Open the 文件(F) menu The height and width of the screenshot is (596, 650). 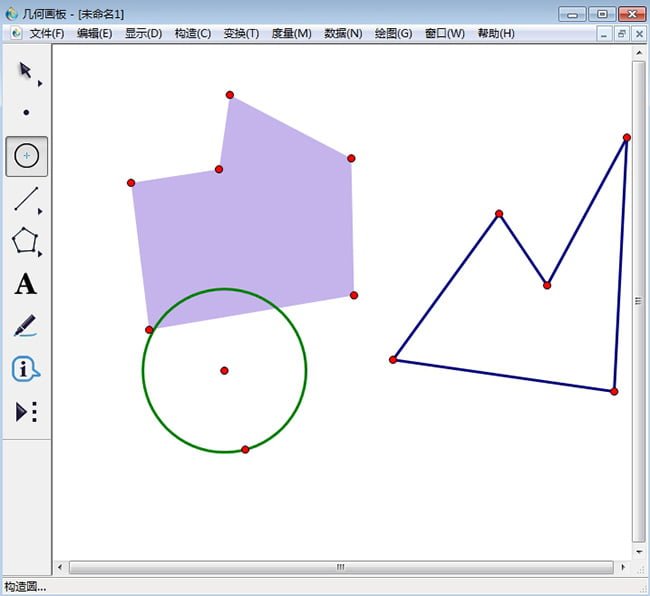tap(46, 33)
